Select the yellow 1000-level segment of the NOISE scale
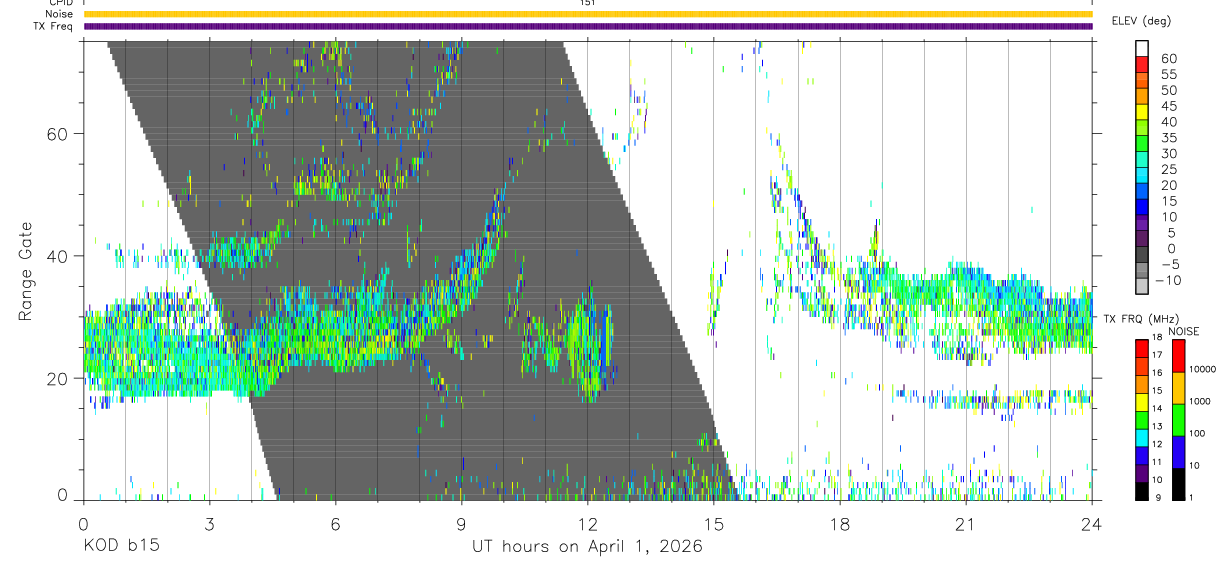Viewport: 1228px width, 567px height. tap(1179, 388)
